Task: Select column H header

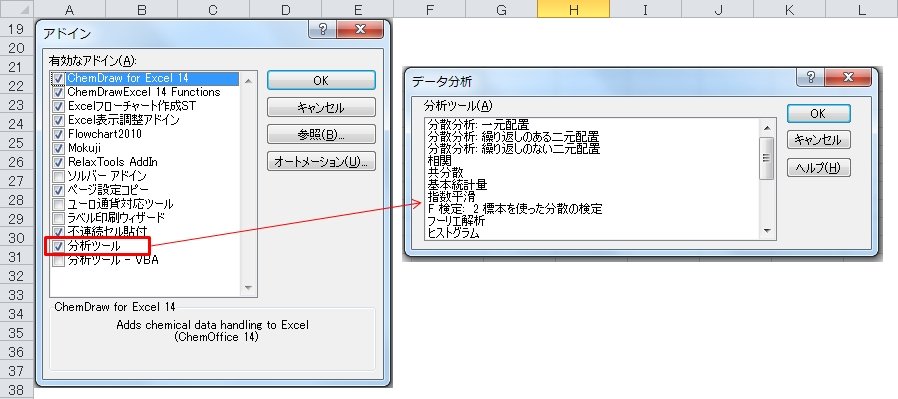Action: pos(573,9)
